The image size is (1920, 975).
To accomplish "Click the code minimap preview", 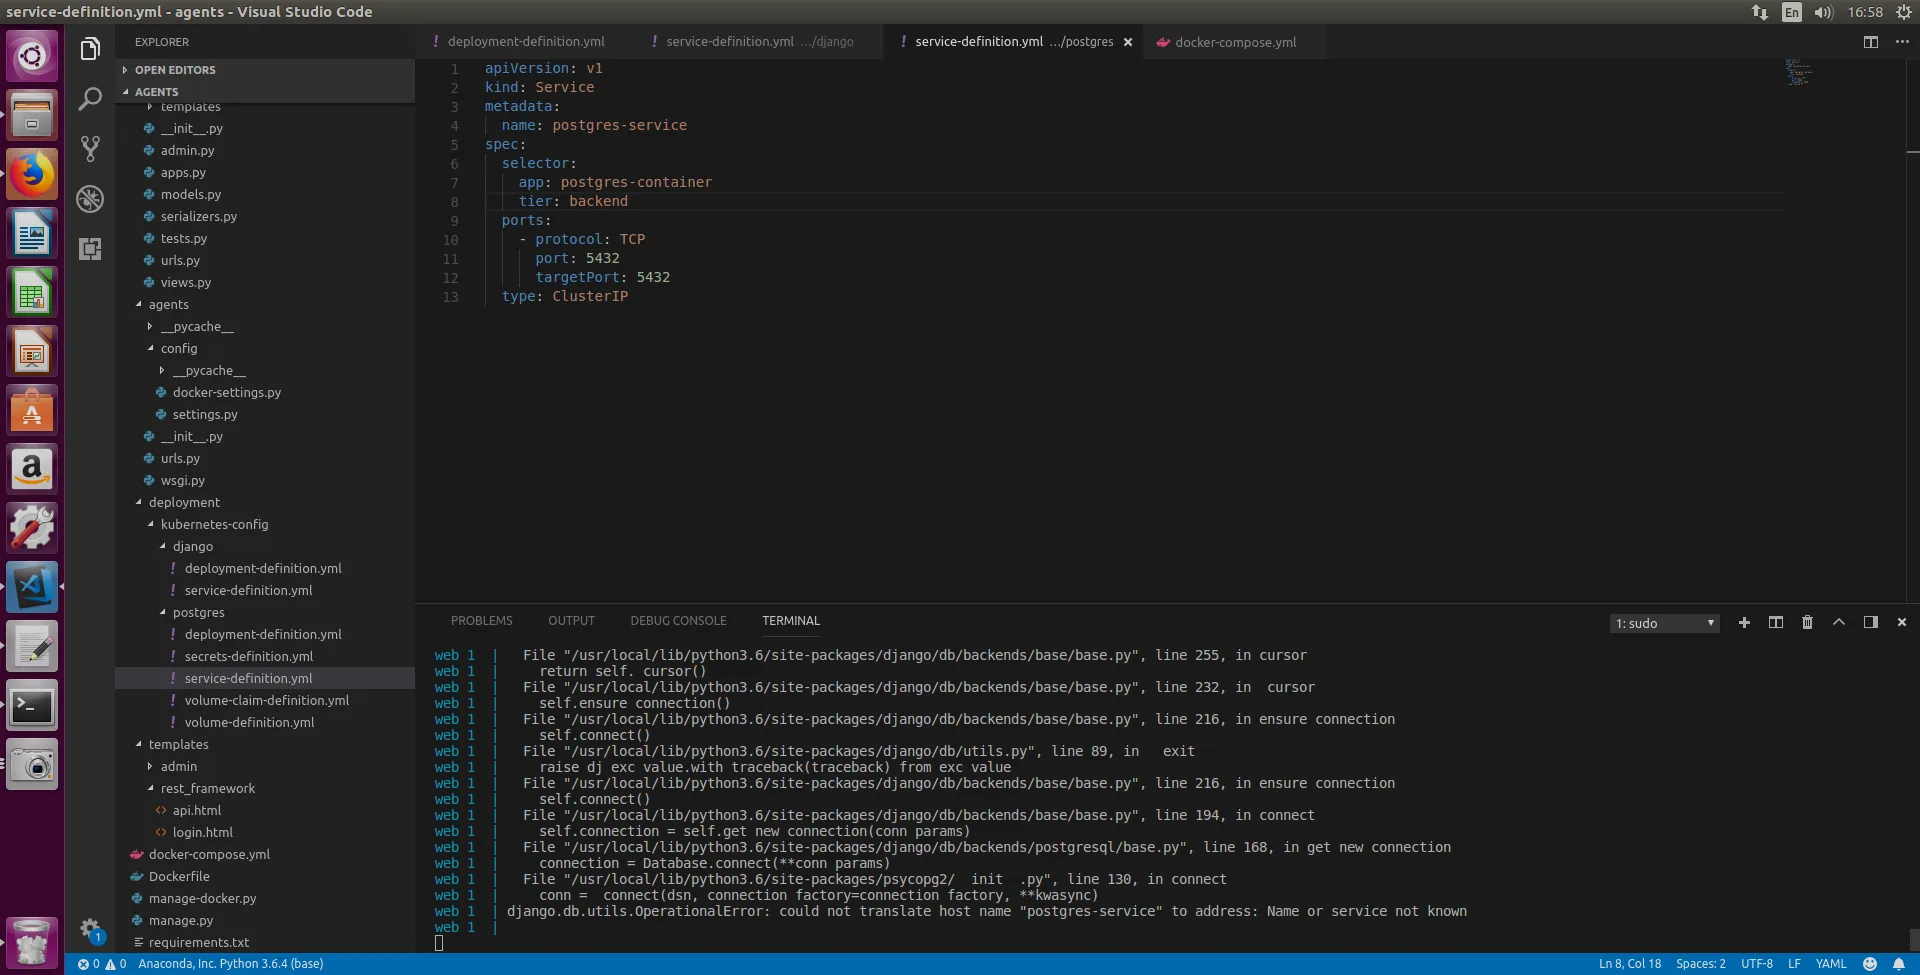I will 1799,72.
